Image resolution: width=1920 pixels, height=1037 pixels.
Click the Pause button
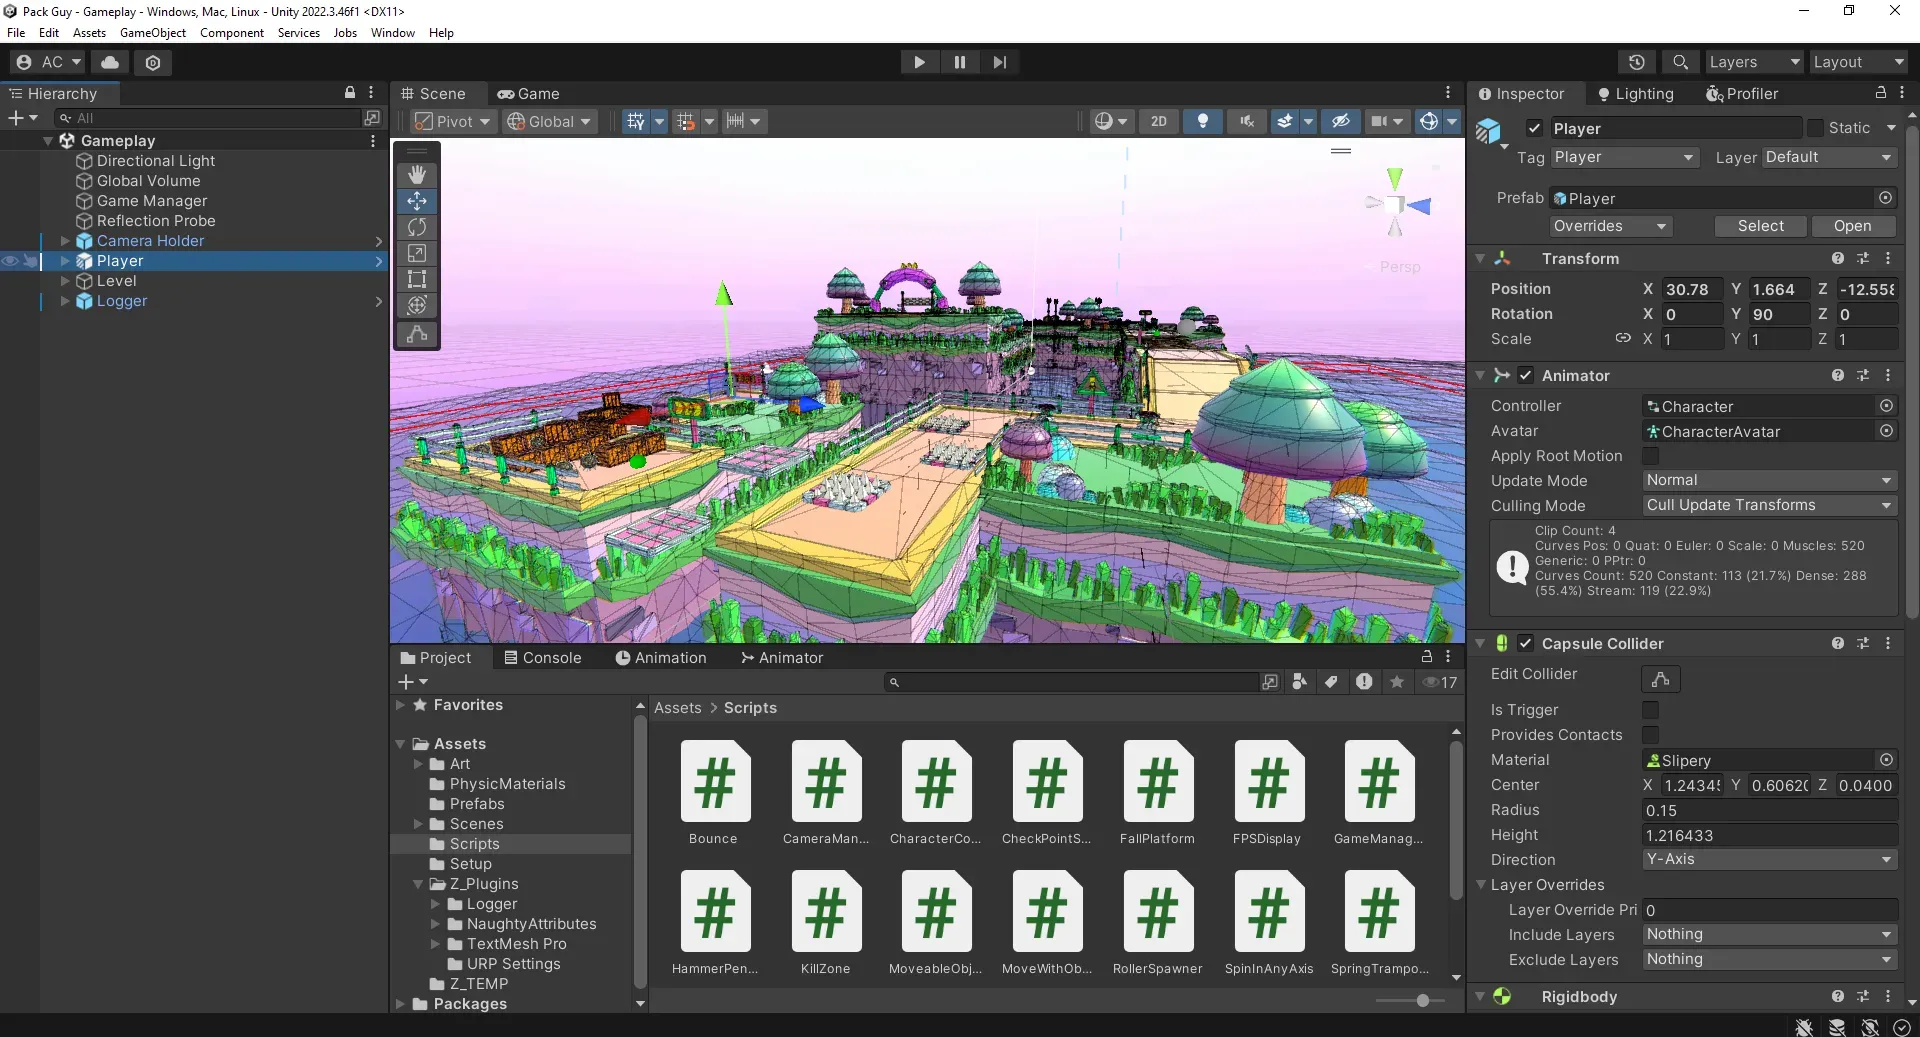point(960,62)
